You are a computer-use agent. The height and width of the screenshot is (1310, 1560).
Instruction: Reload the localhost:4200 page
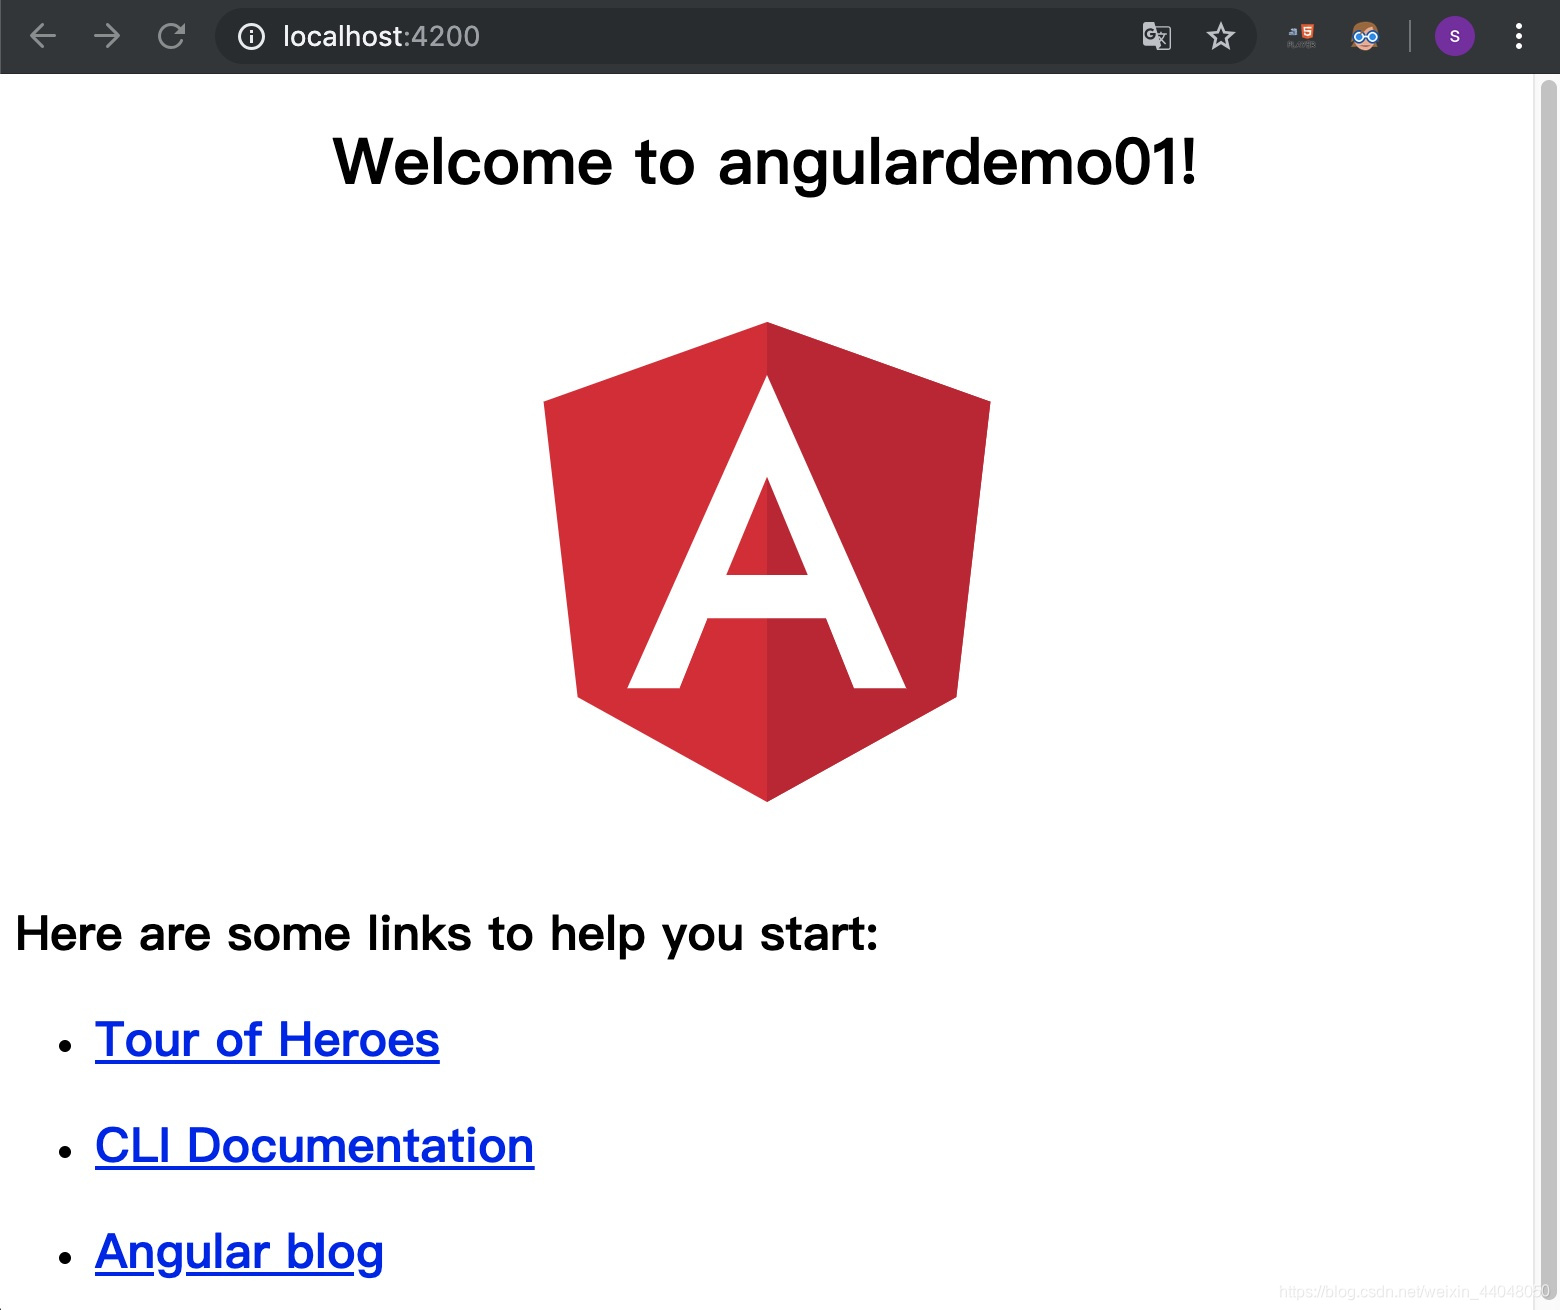coord(170,35)
